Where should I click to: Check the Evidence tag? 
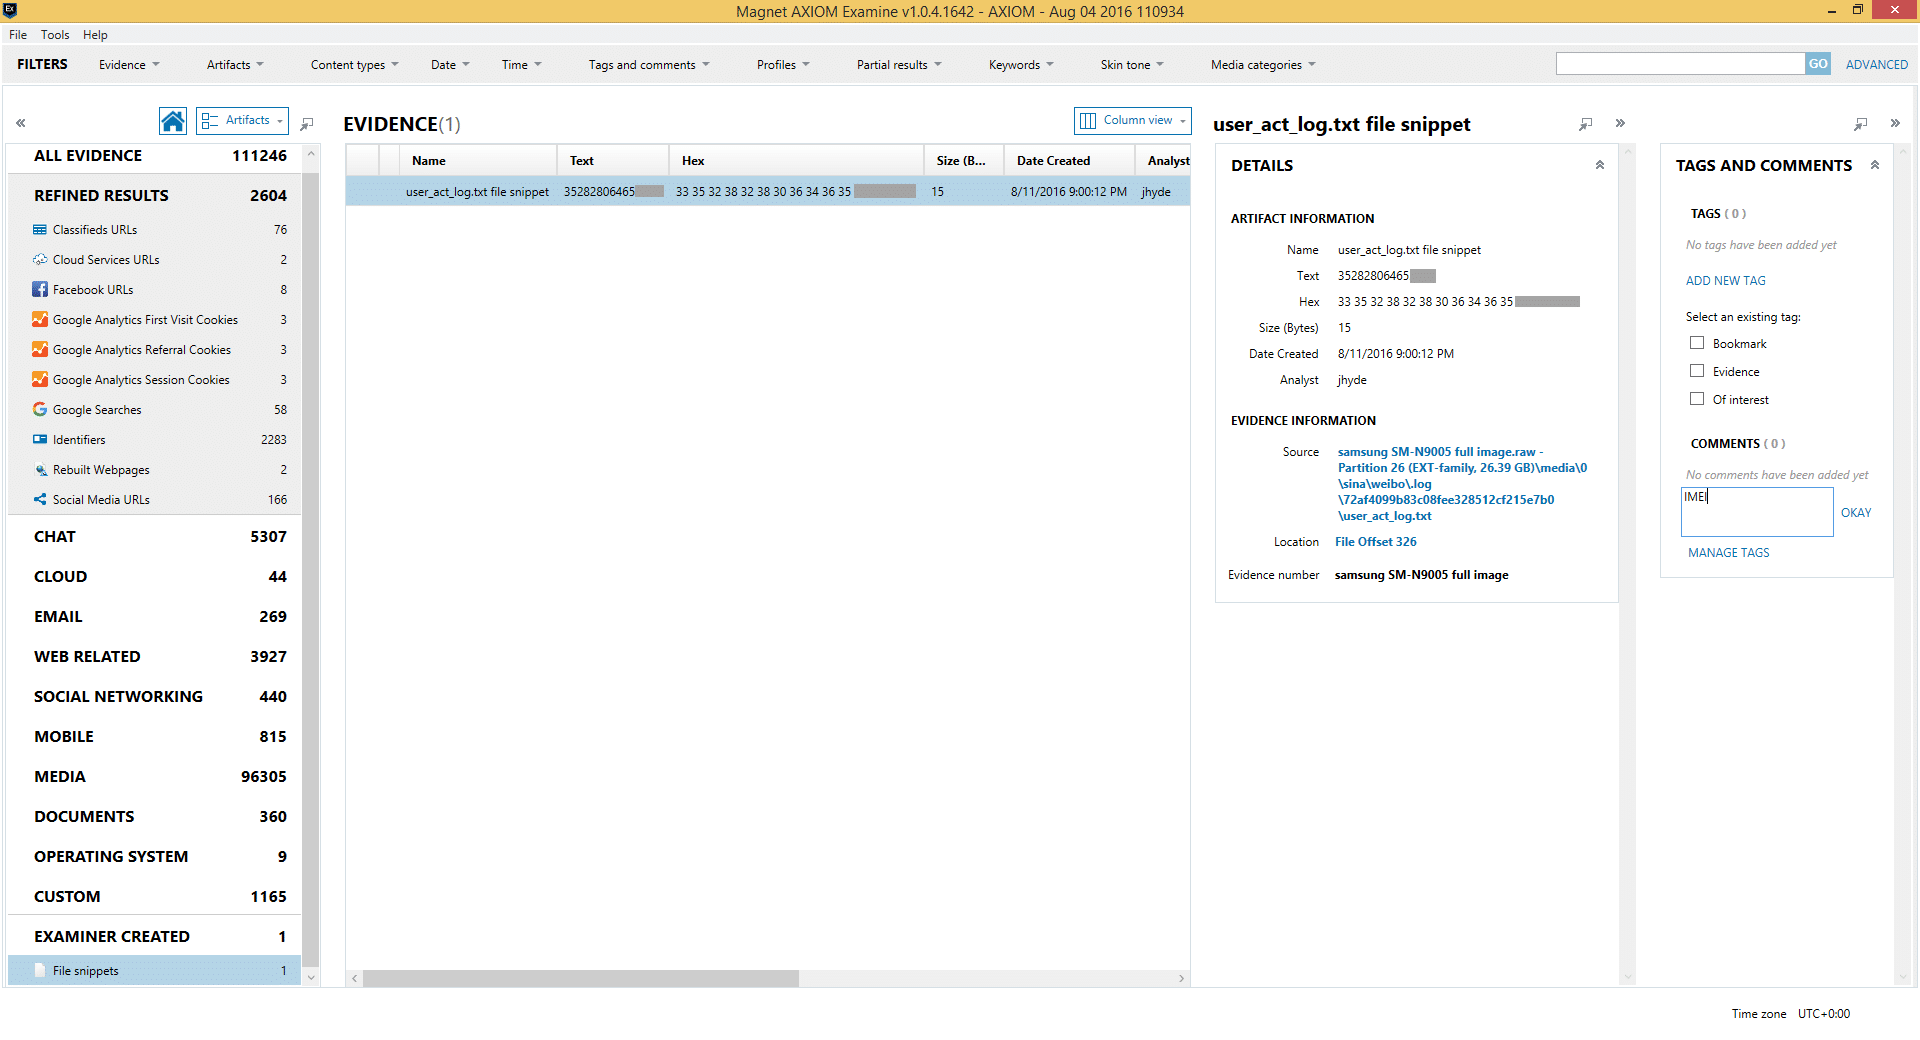pos(1697,371)
